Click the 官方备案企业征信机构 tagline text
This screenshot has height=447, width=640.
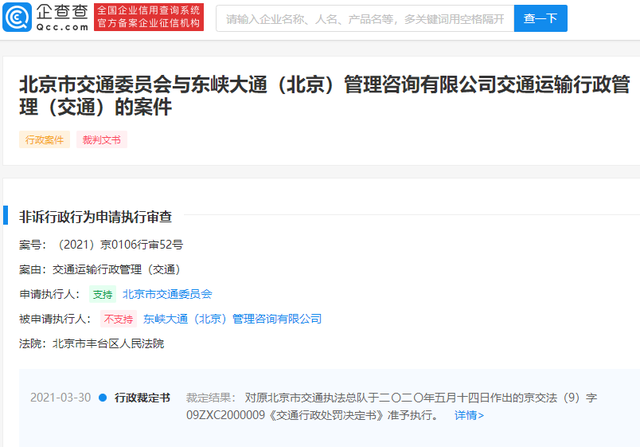(148, 26)
